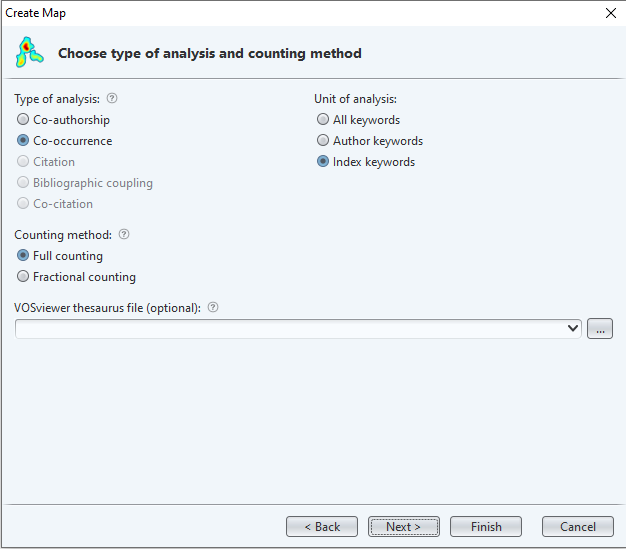Proceed with the Next button
626x549 pixels.
pyautogui.click(x=404, y=527)
